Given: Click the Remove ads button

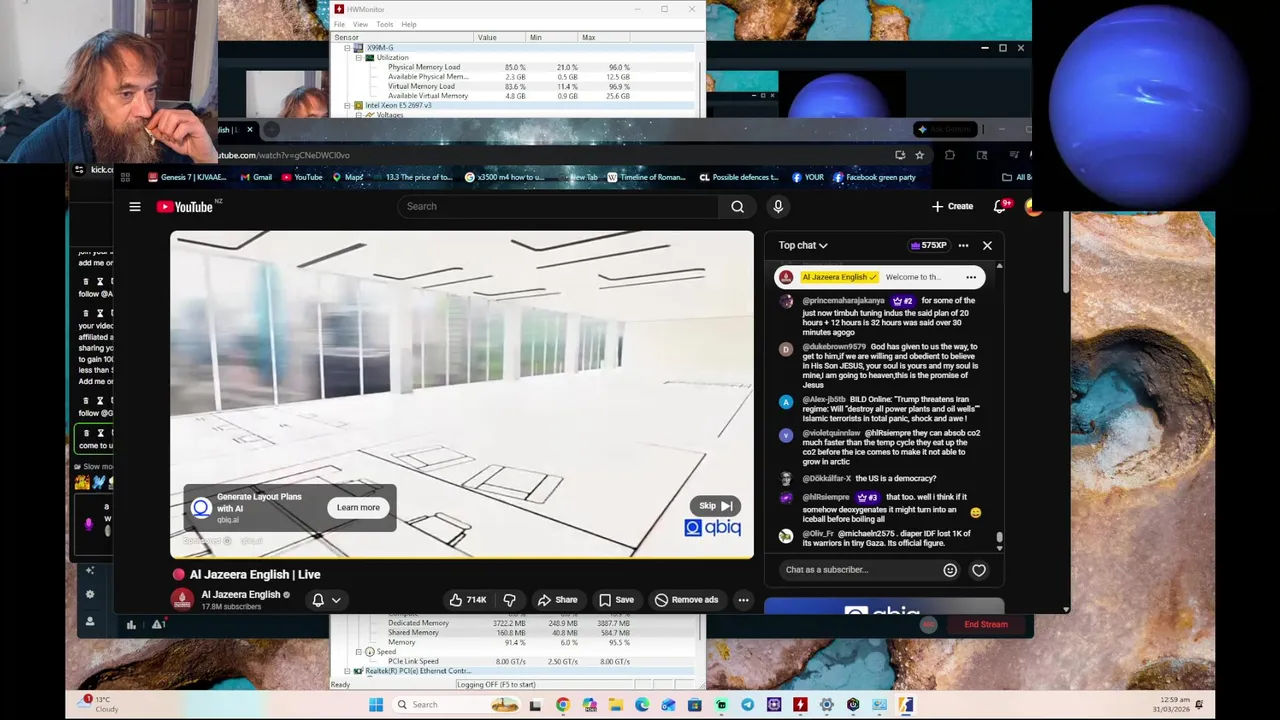Looking at the screenshot, I should (x=686, y=600).
